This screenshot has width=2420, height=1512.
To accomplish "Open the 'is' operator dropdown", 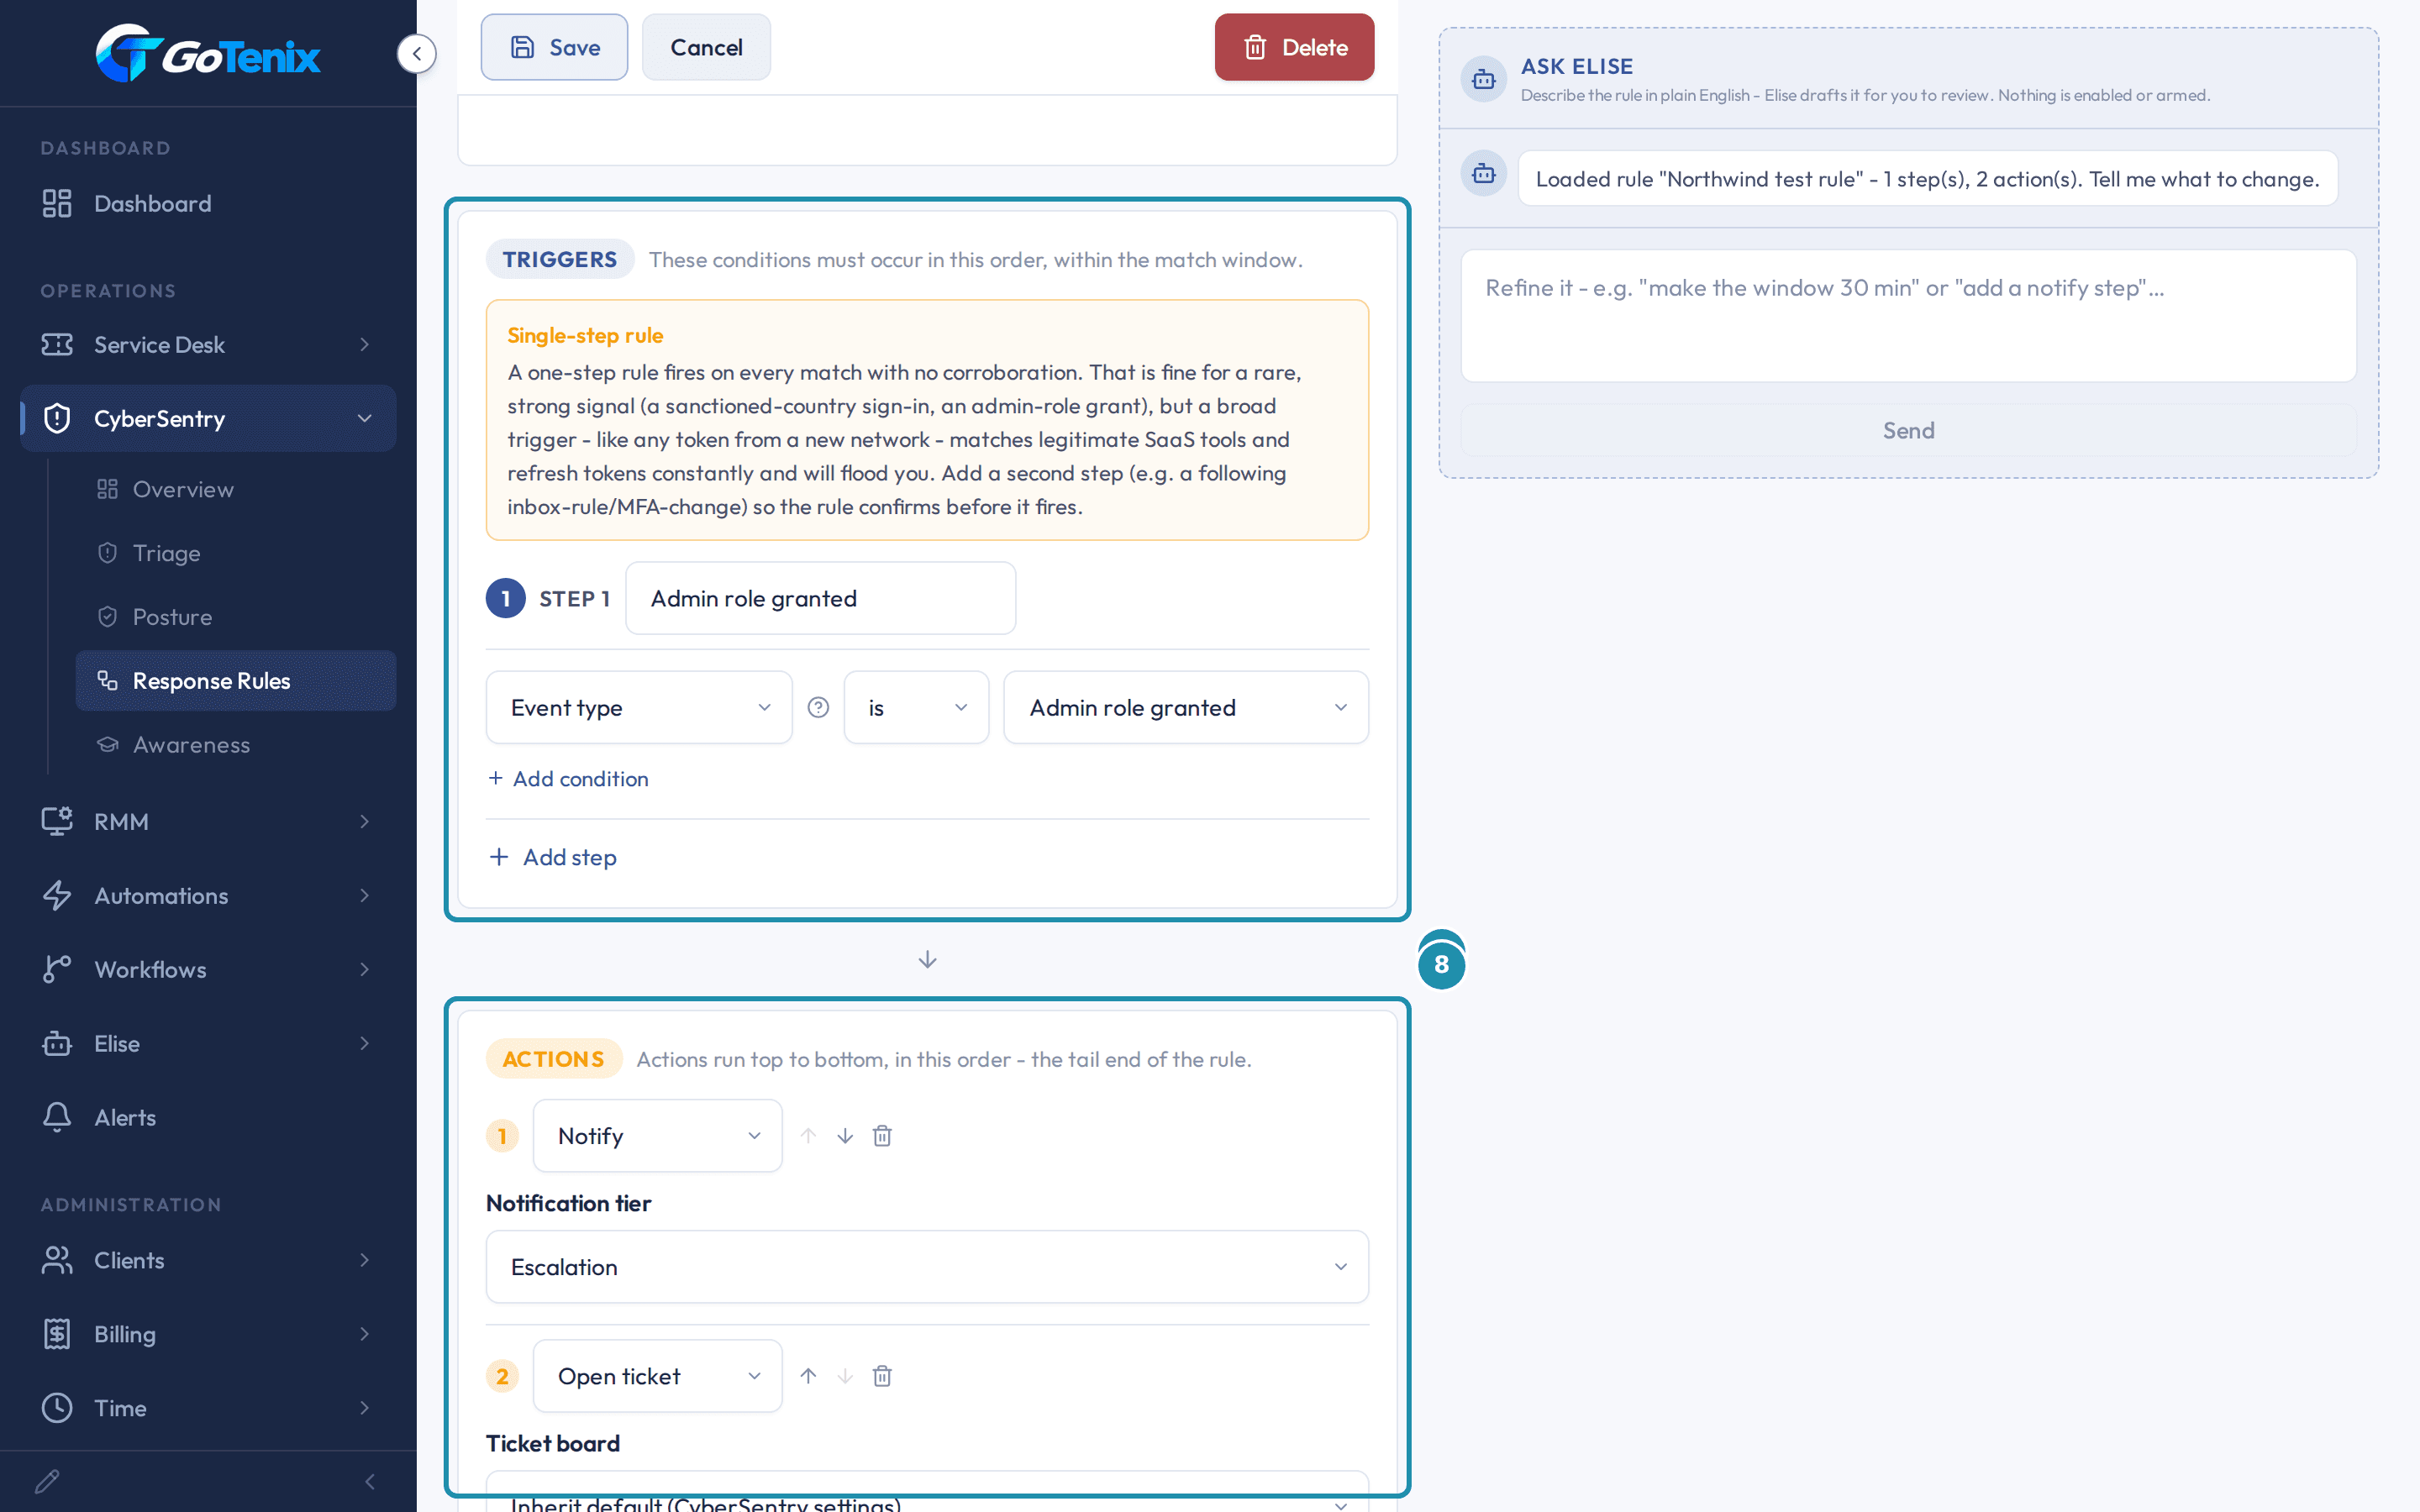I will coord(916,707).
